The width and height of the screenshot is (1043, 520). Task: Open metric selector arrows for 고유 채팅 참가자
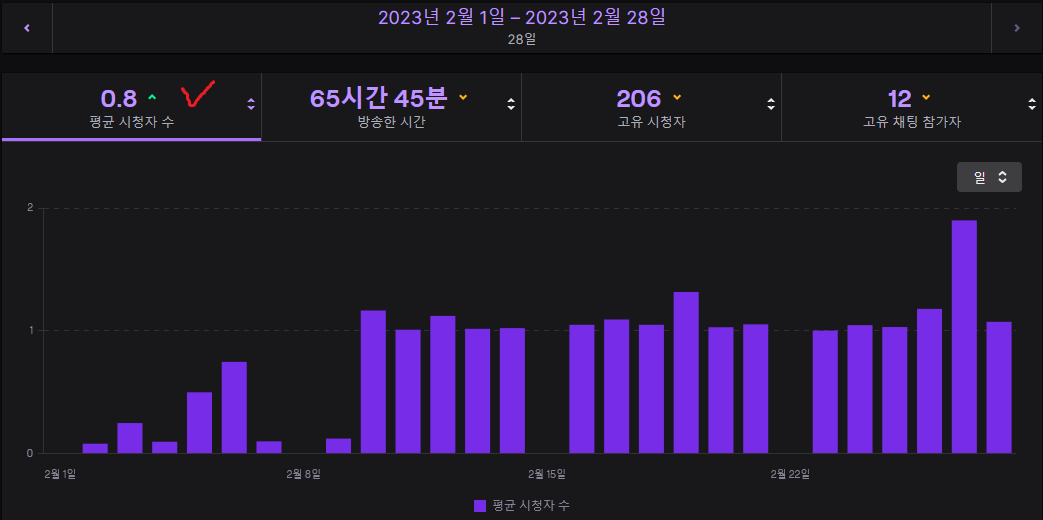[x=1031, y=104]
